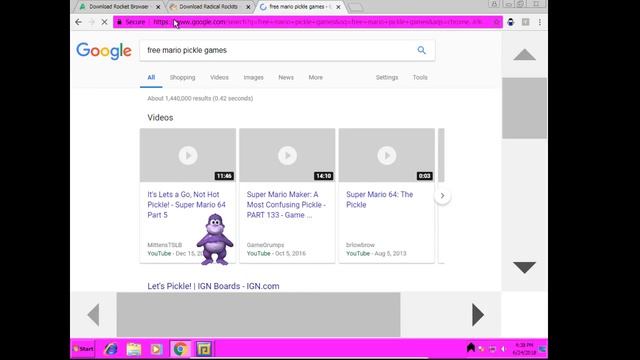Bookmark this page with the star icon

497,22
